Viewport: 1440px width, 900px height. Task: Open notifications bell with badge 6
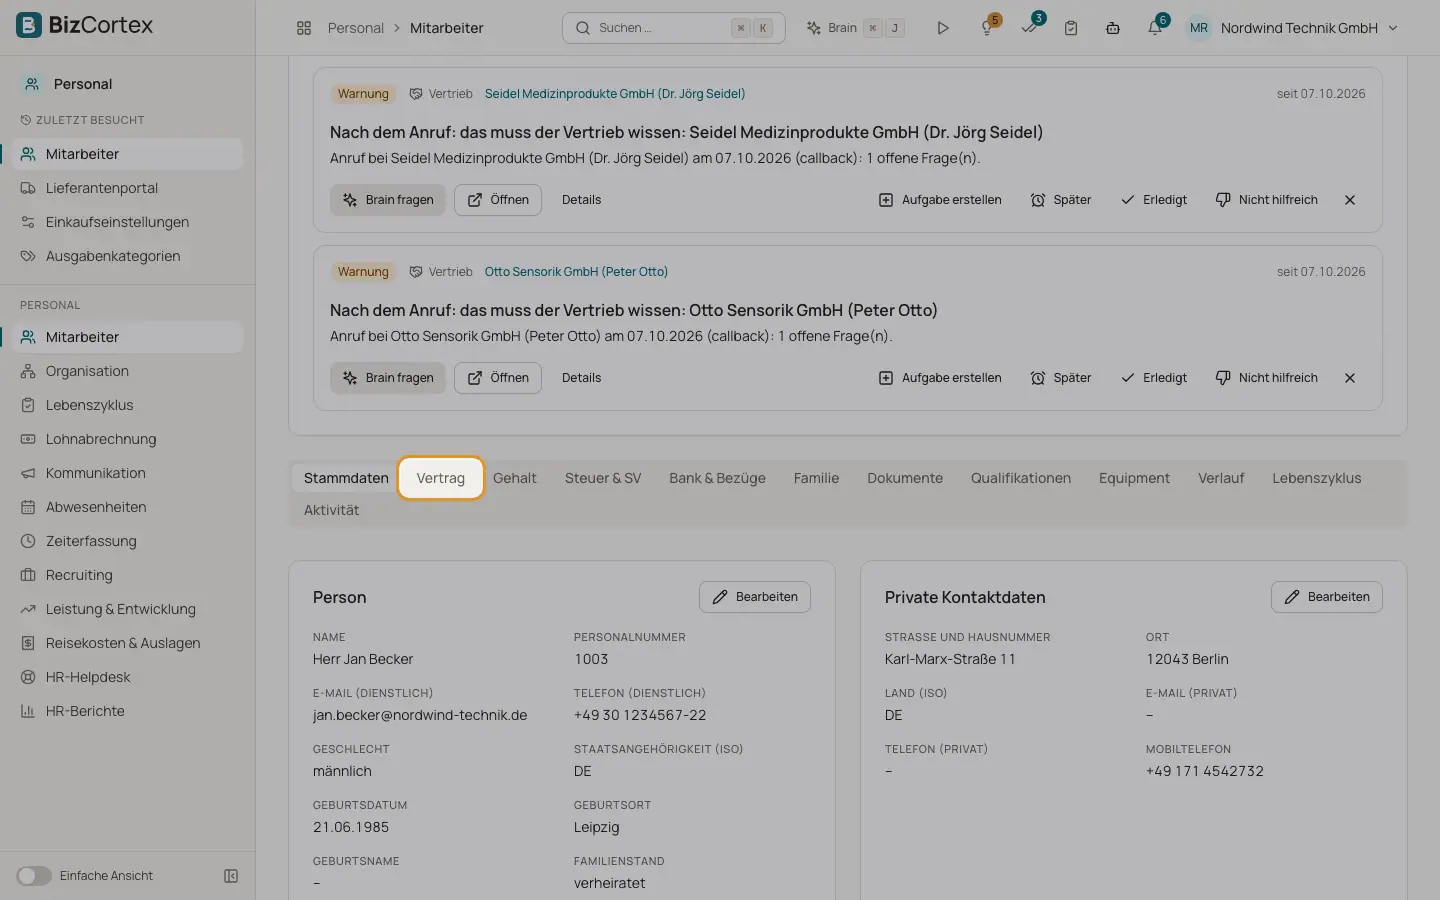[x=1155, y=28]
